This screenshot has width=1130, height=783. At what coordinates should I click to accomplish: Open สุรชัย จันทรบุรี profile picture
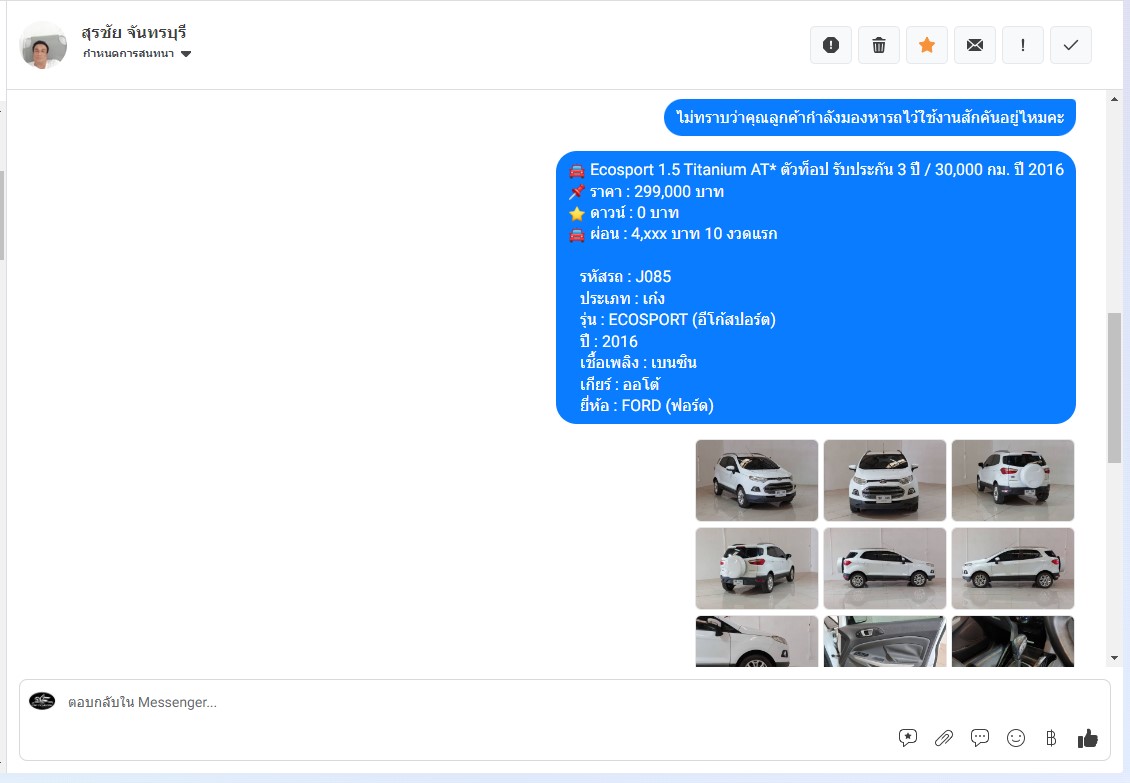click(43, 45)
